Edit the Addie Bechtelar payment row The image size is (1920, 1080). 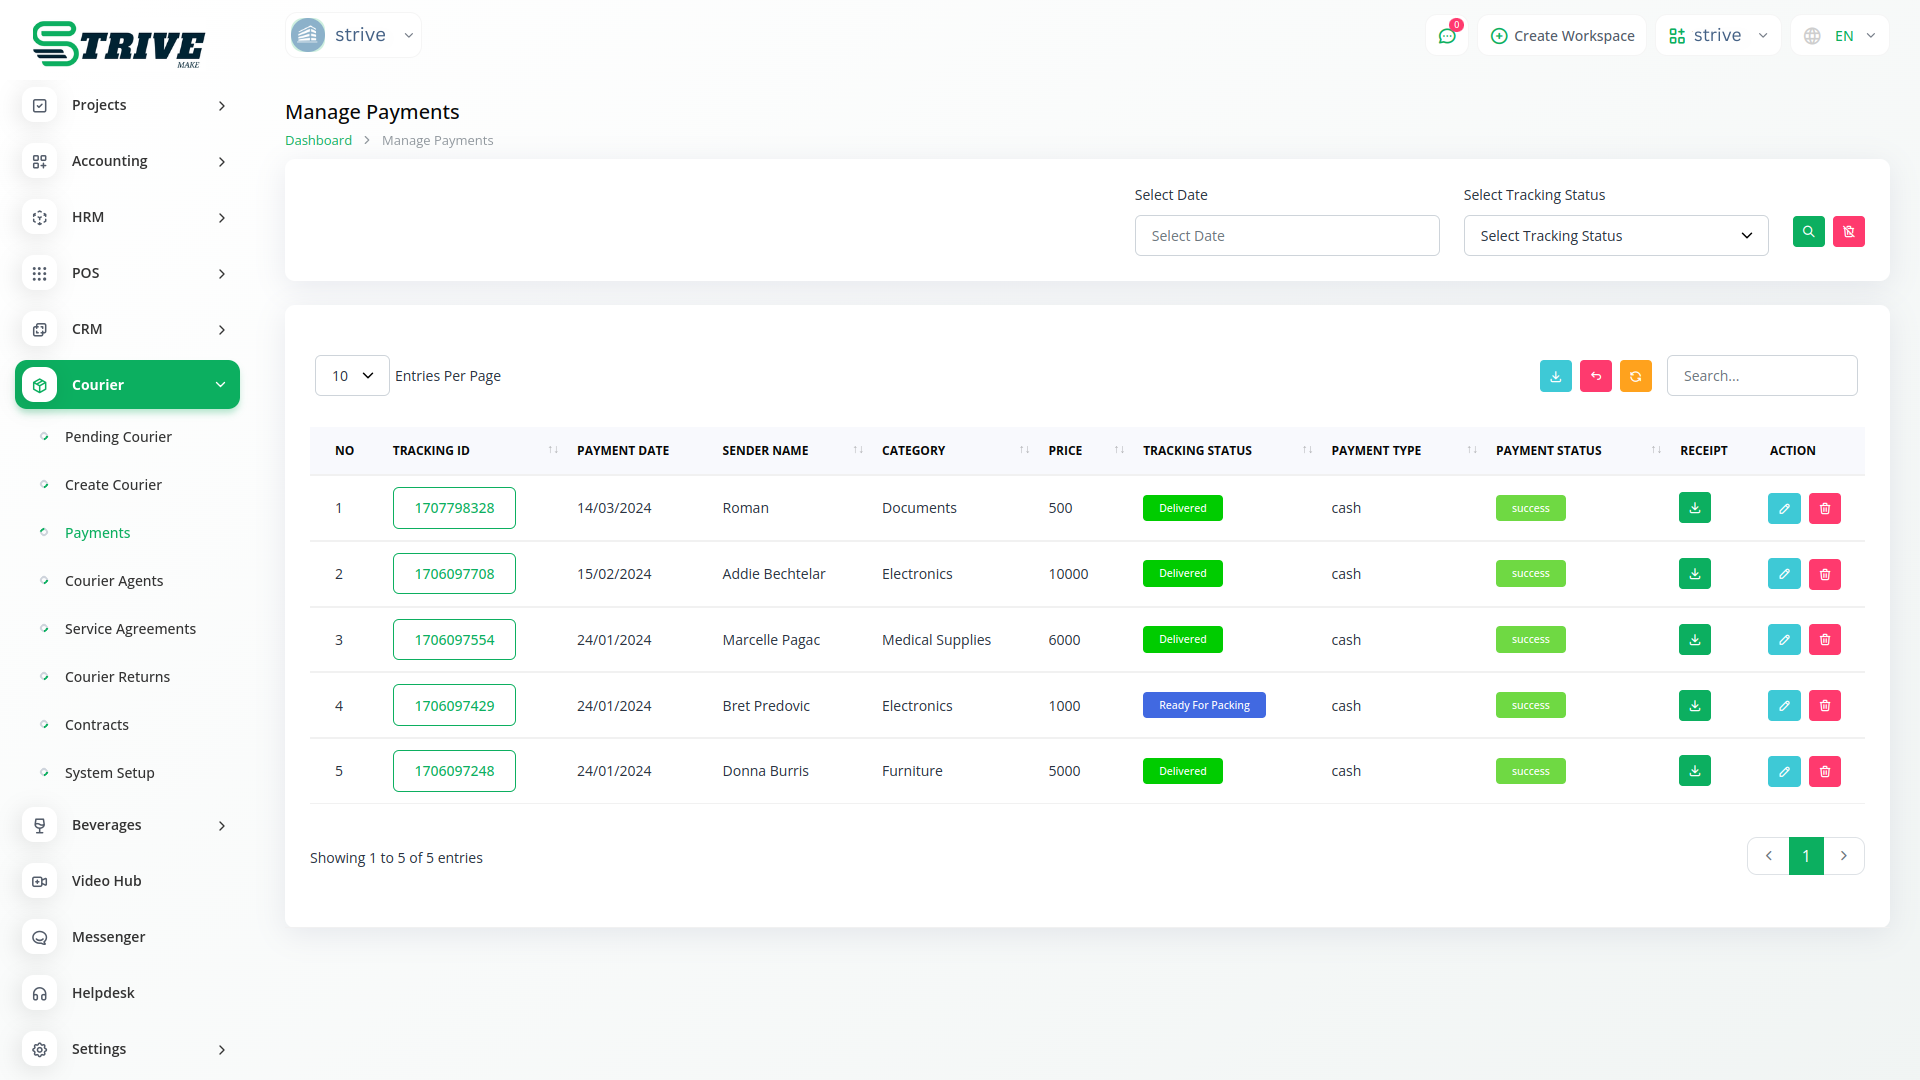point(1783,574)
